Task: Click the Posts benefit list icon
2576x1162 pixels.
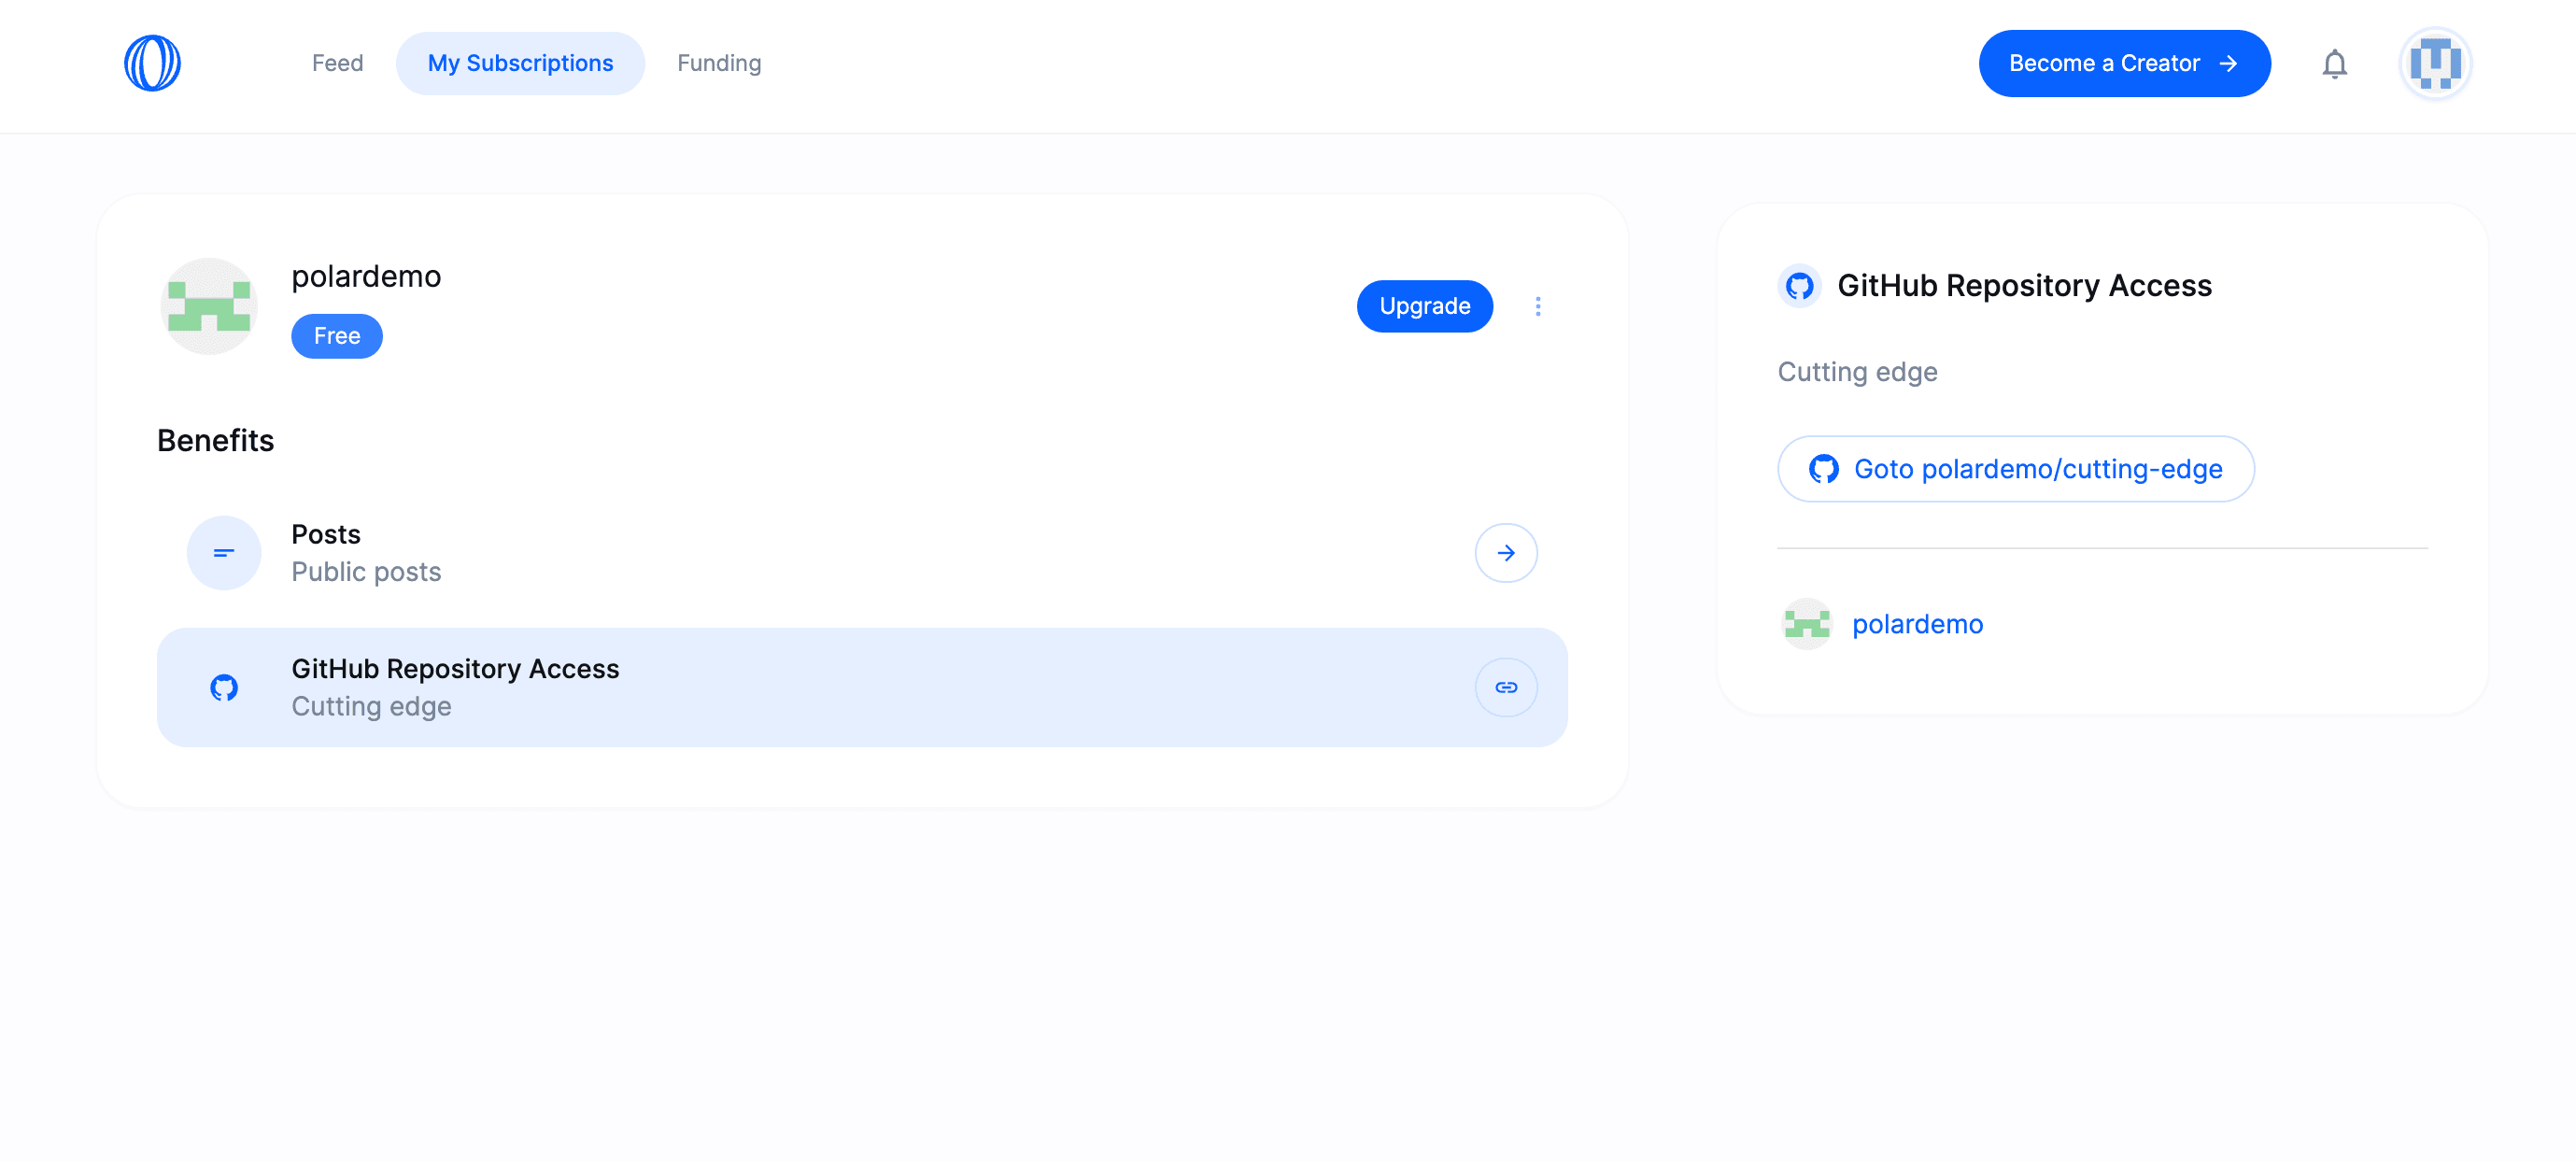Action: (223, 552)
